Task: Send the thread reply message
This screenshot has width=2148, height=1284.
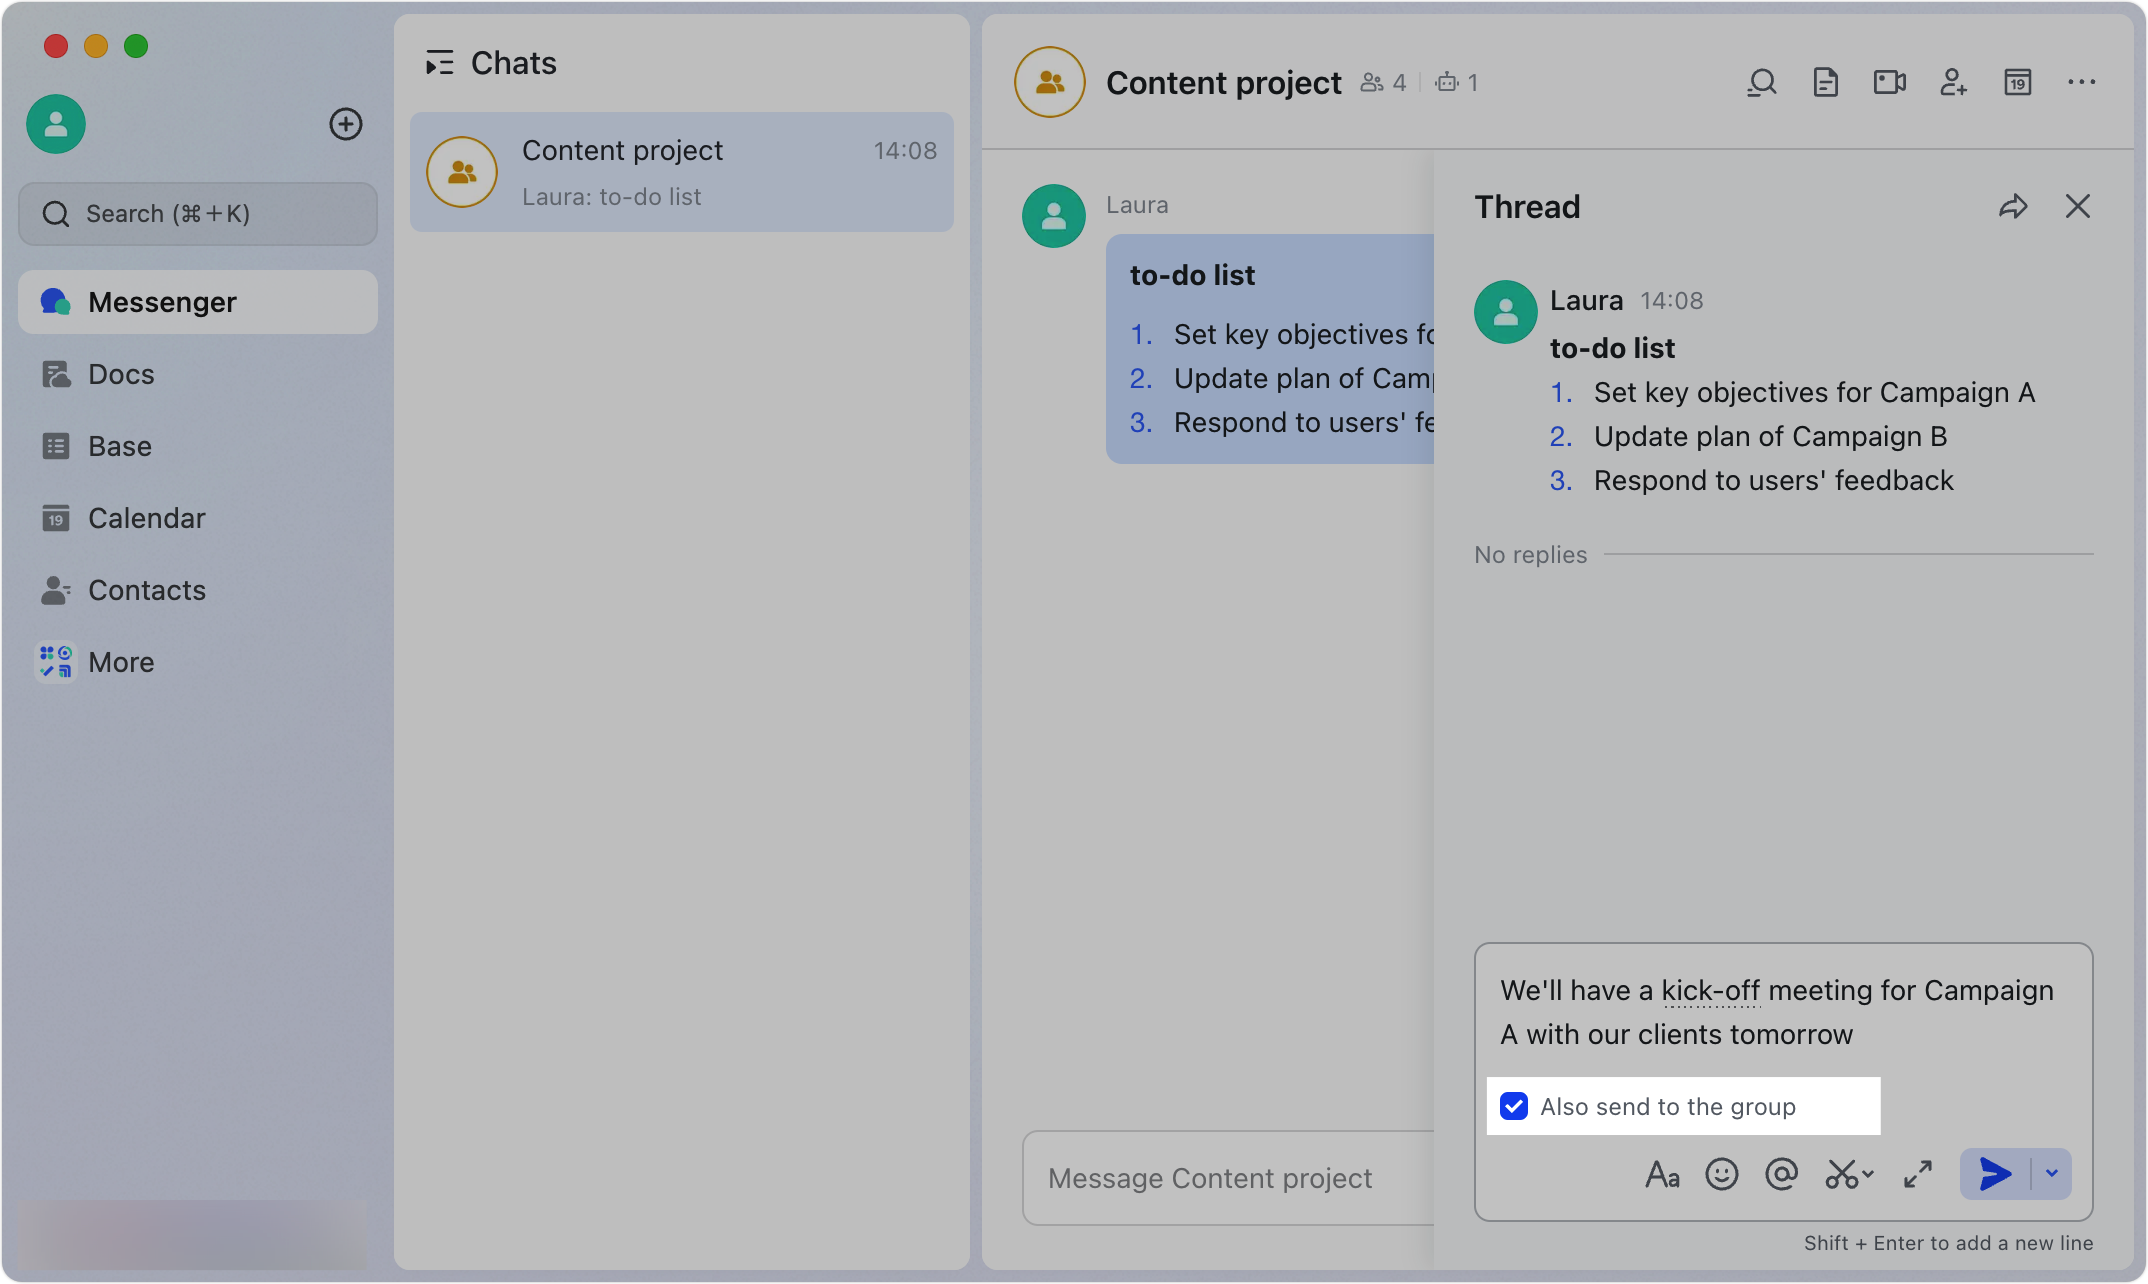Action: [1995, 1174]
